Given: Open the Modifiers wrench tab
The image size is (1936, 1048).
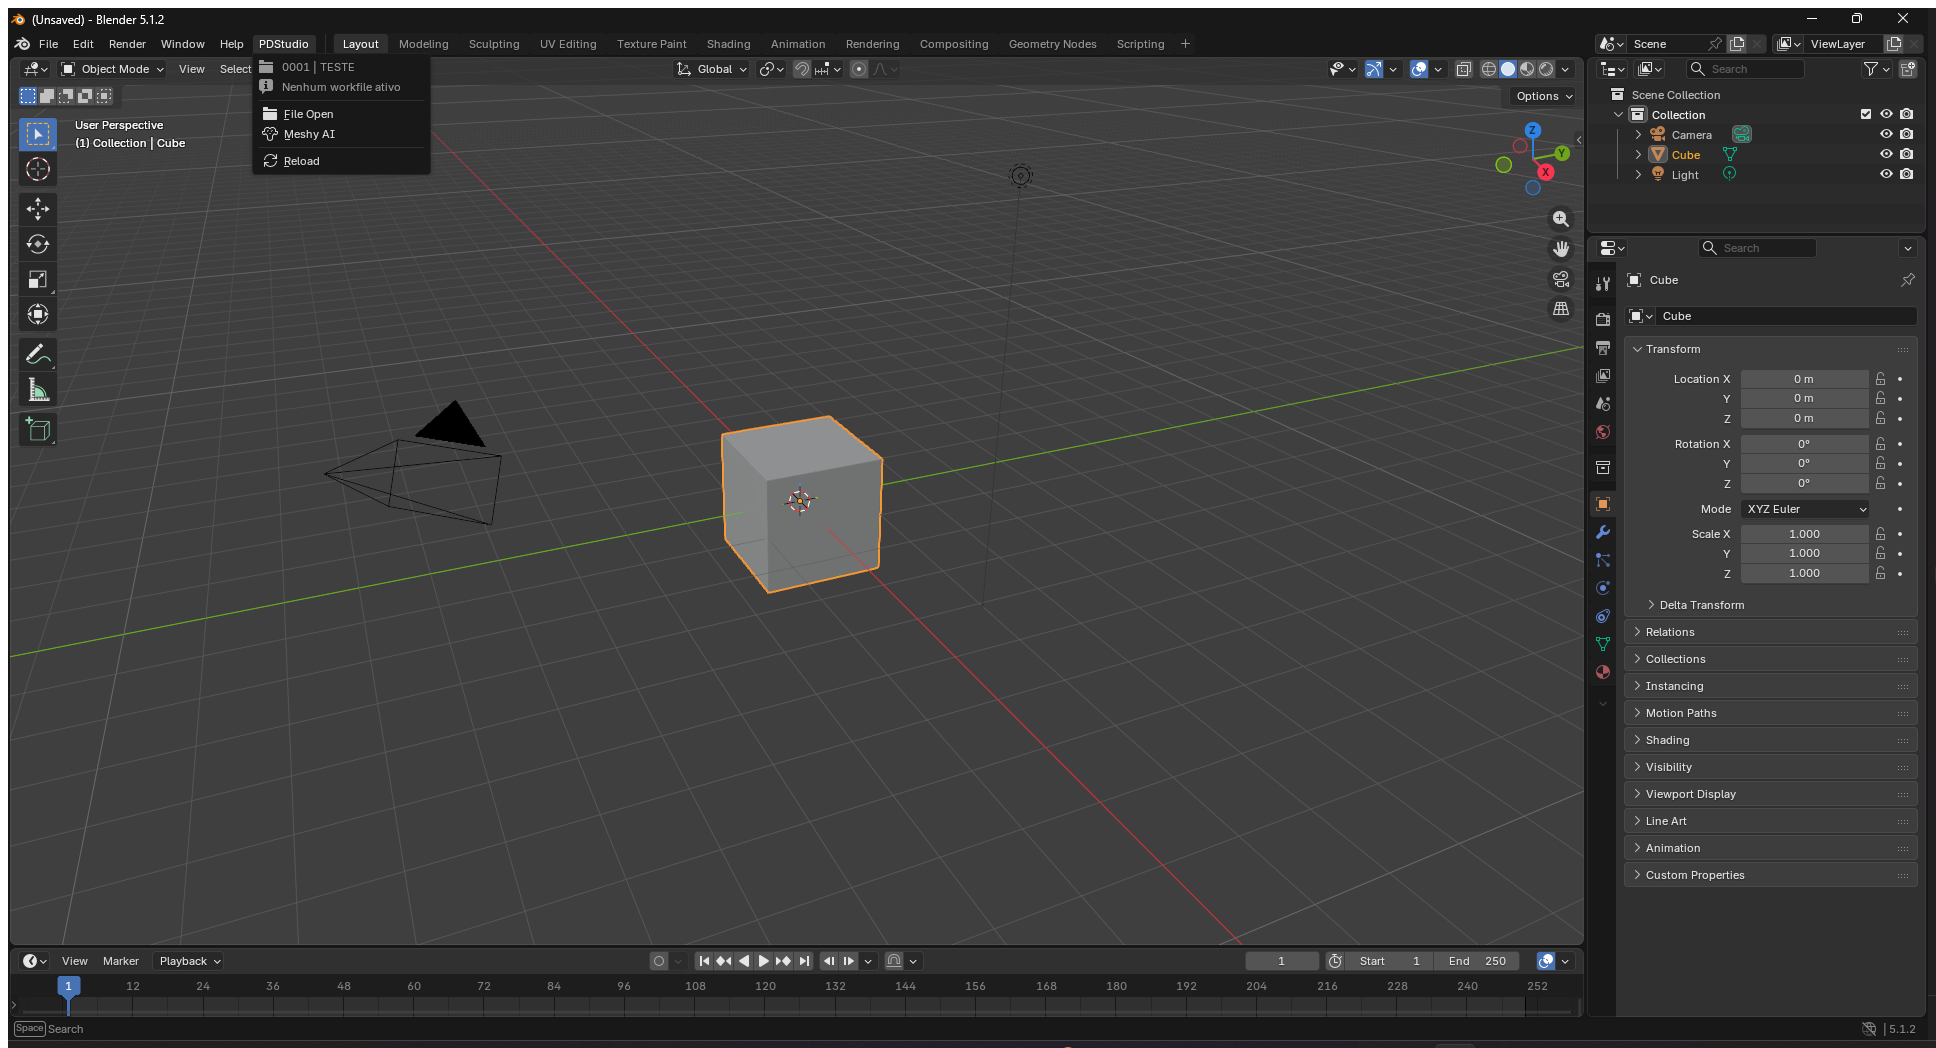Looking at the screenshot, I should [x=1603, y=532].
